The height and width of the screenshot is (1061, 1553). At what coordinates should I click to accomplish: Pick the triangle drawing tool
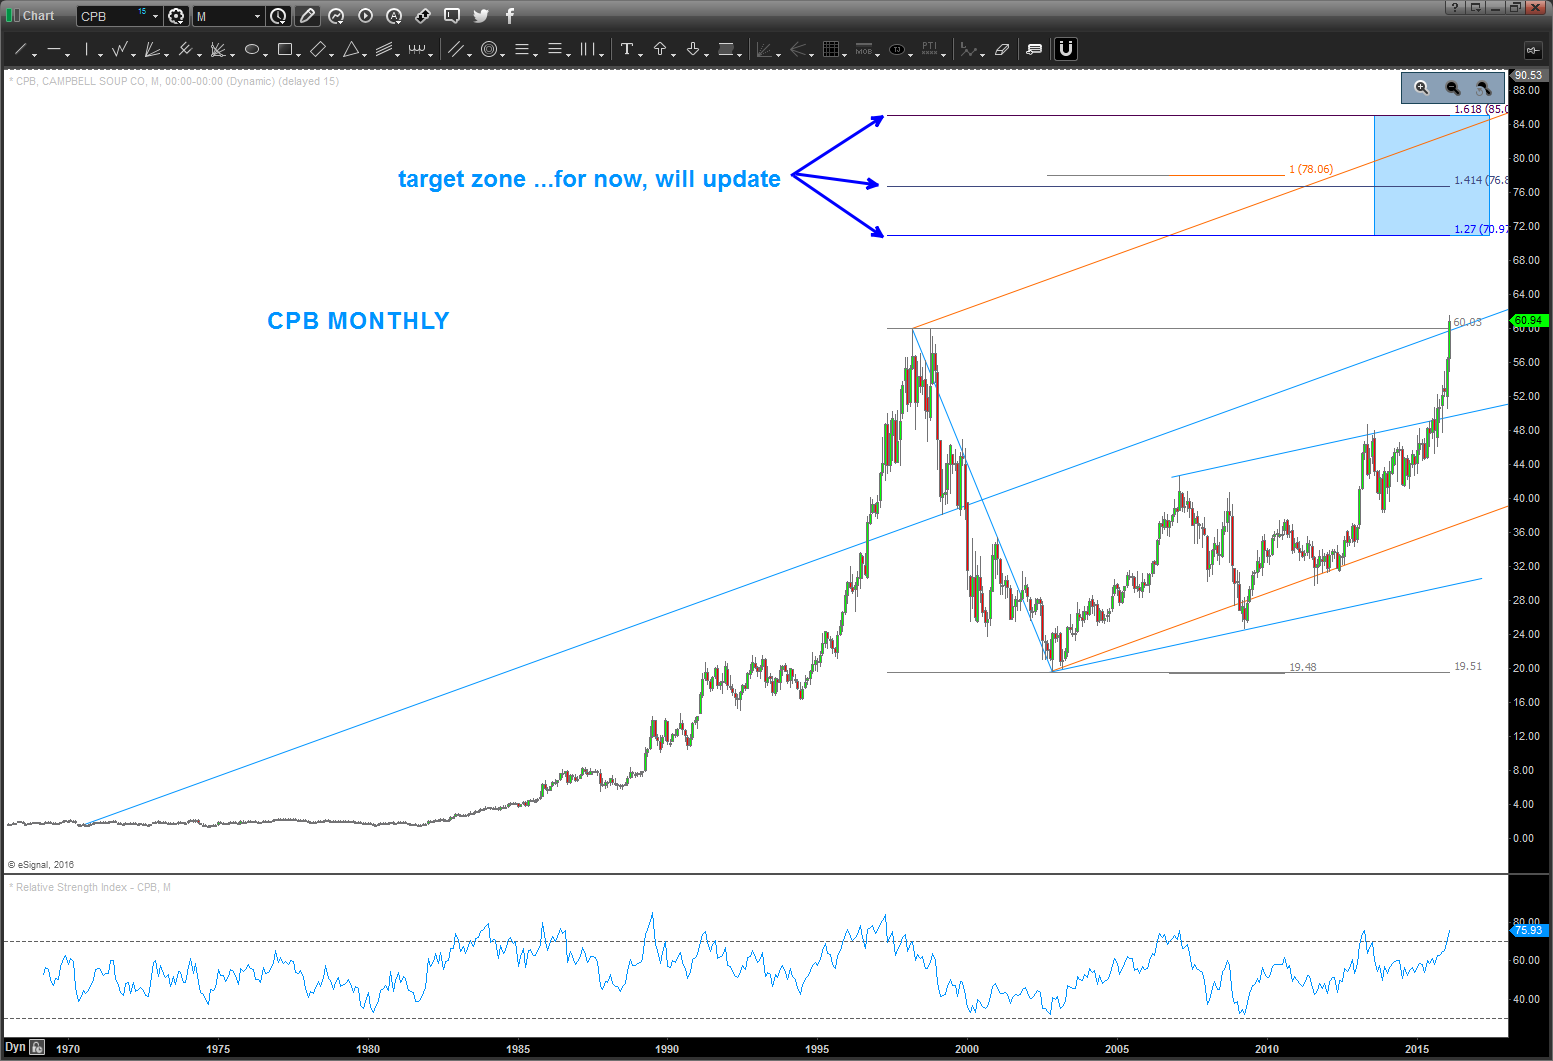[x=351, y=49]
